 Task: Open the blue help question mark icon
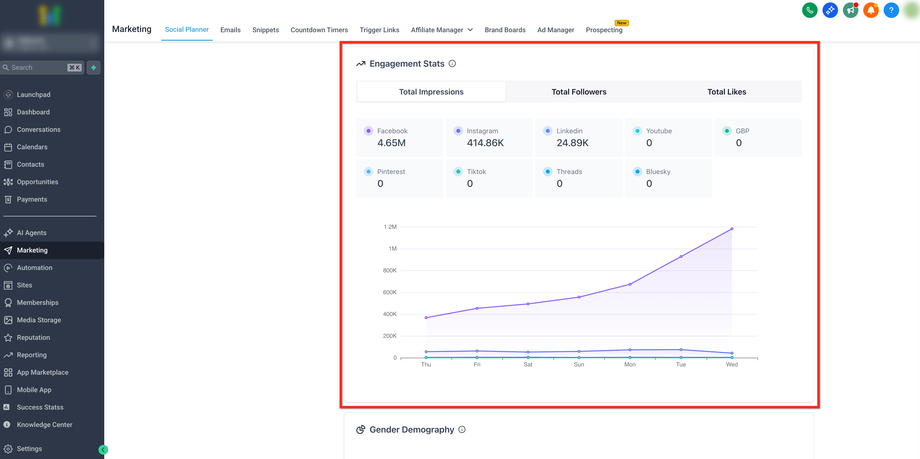click(891, 10)
